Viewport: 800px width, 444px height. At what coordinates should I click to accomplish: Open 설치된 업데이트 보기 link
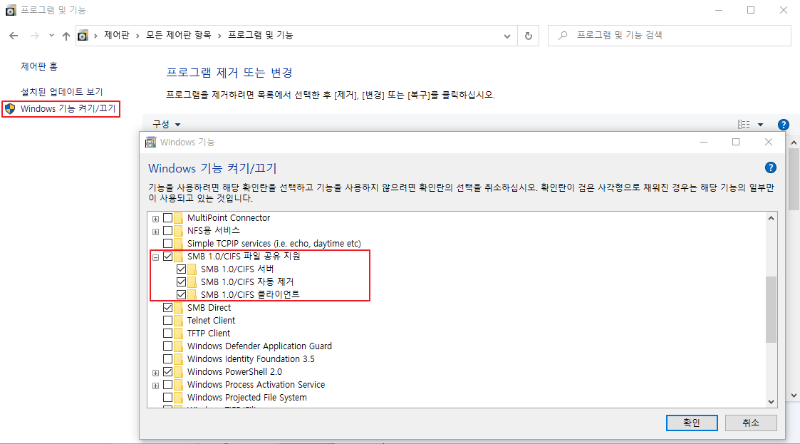point(62,92)
